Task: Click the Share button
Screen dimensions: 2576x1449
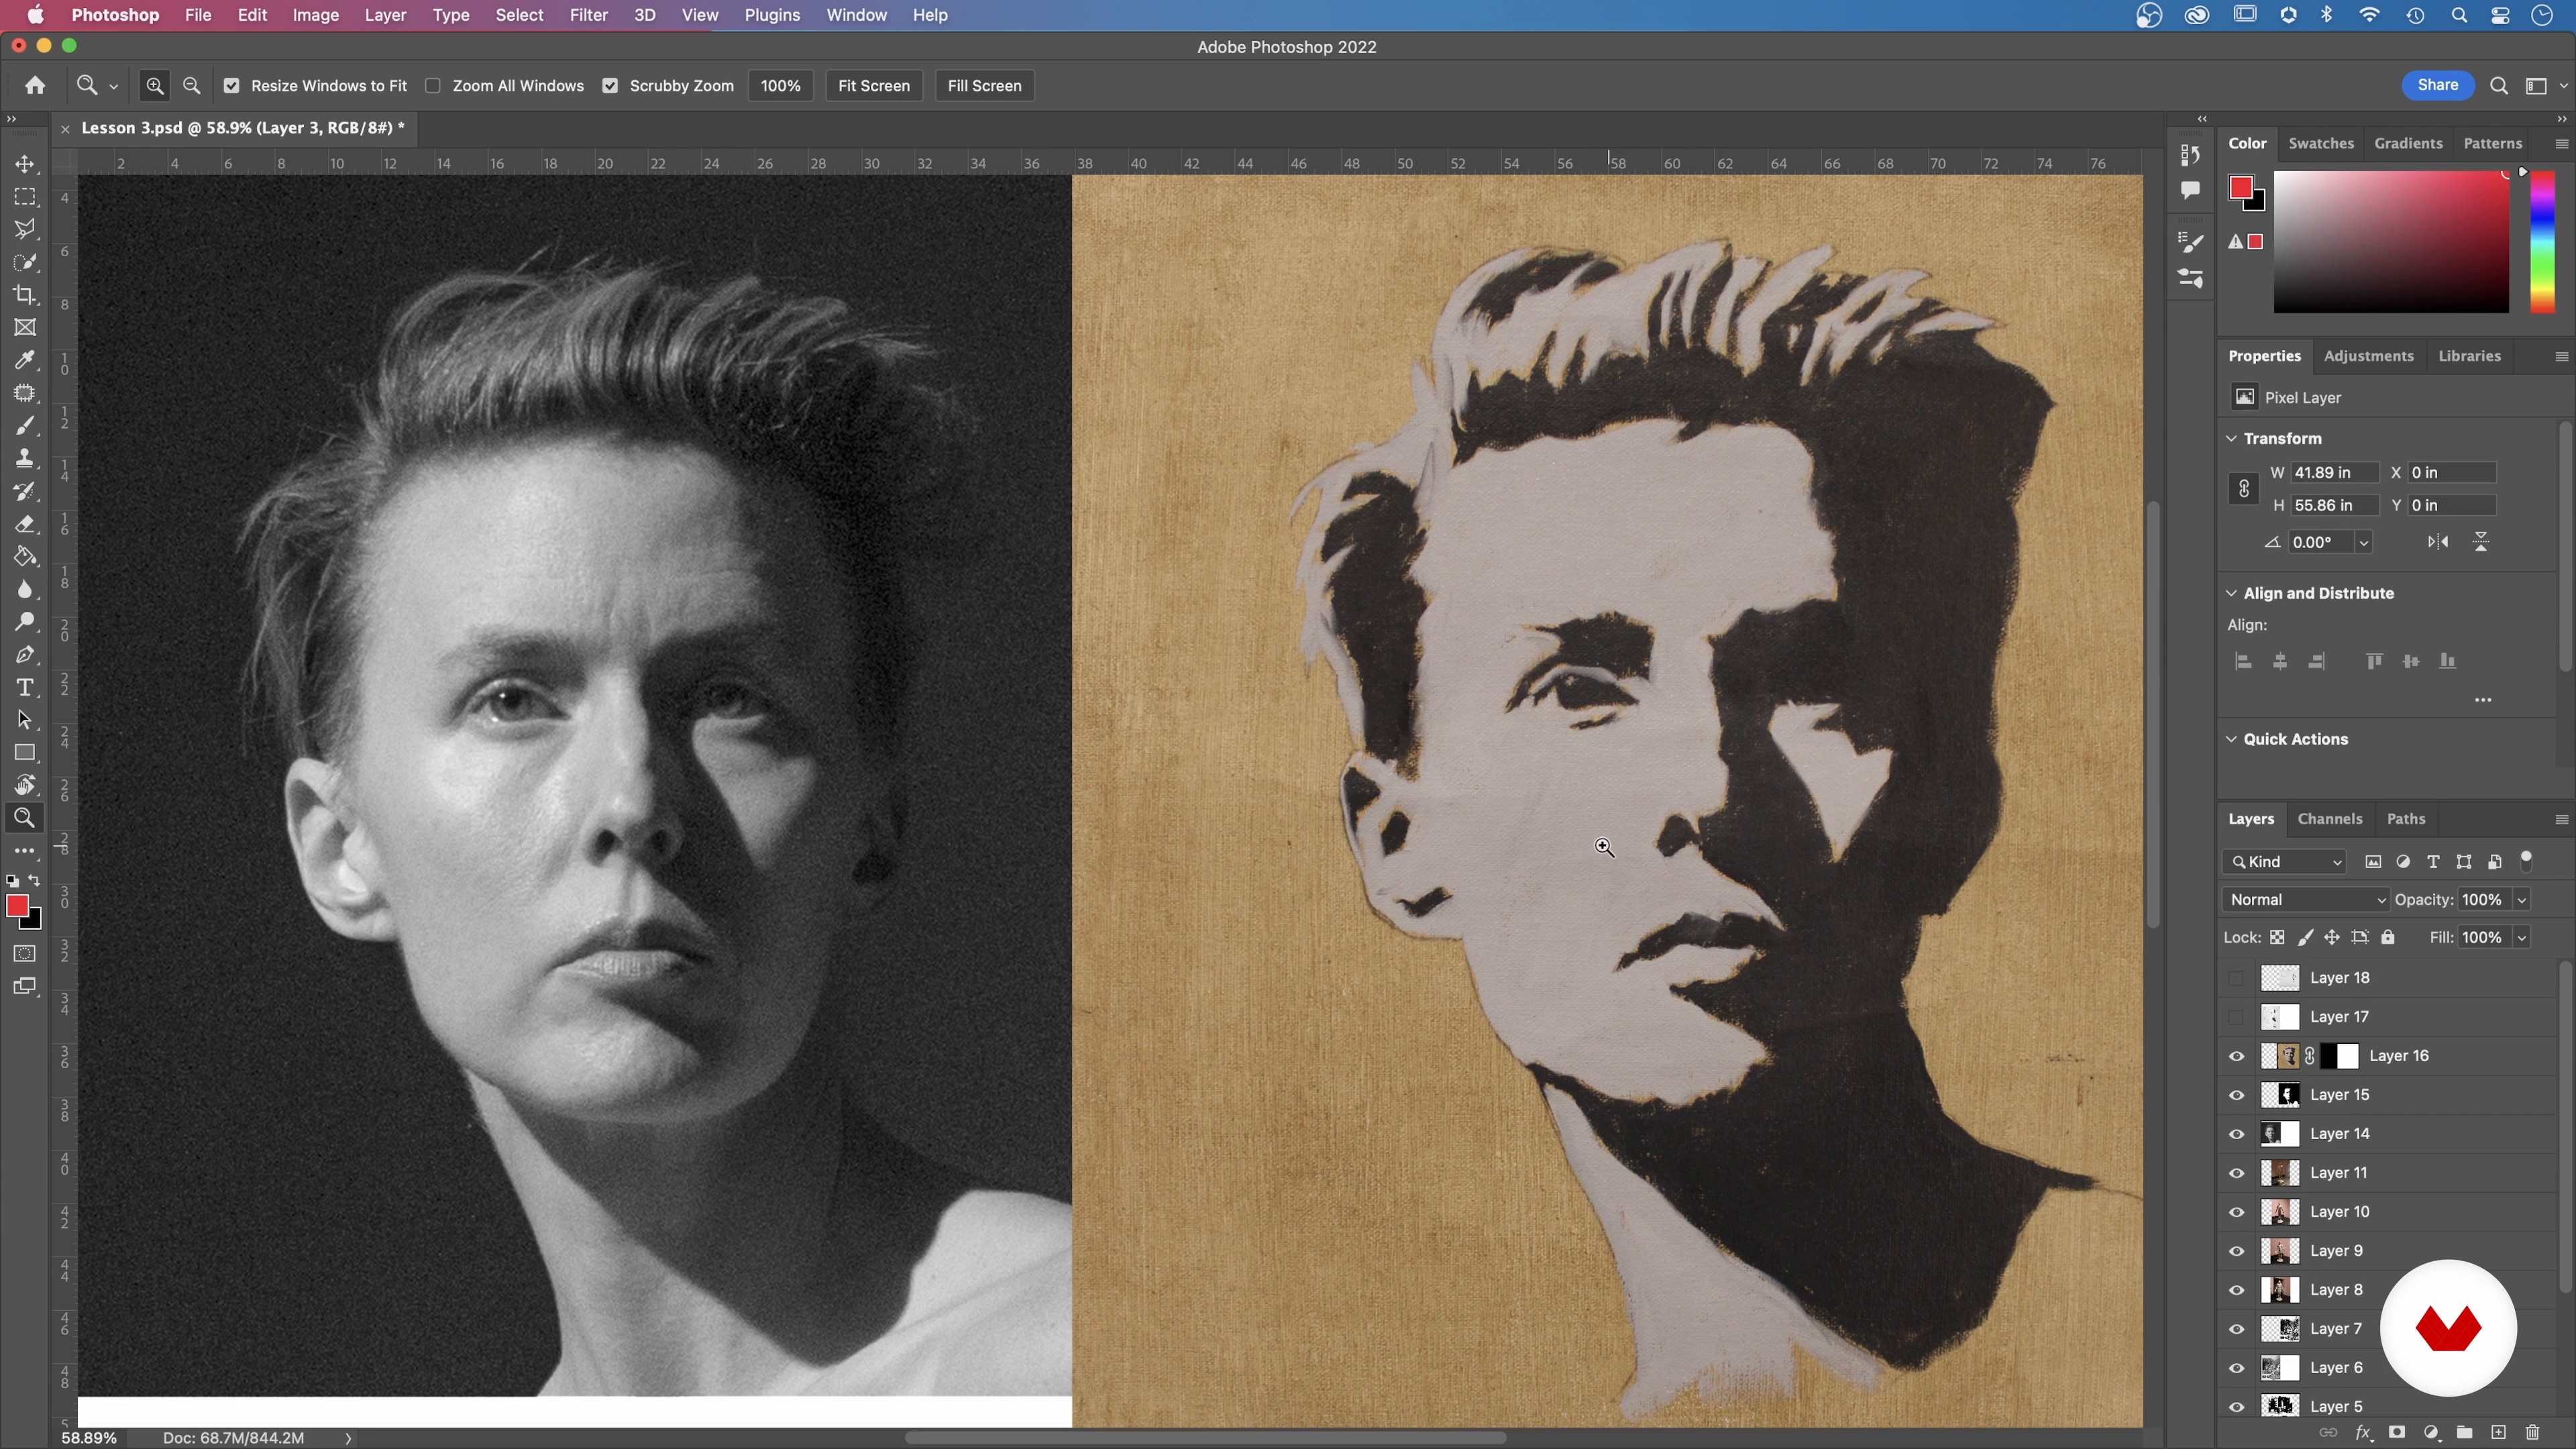Action: [x=2437, y=85]
